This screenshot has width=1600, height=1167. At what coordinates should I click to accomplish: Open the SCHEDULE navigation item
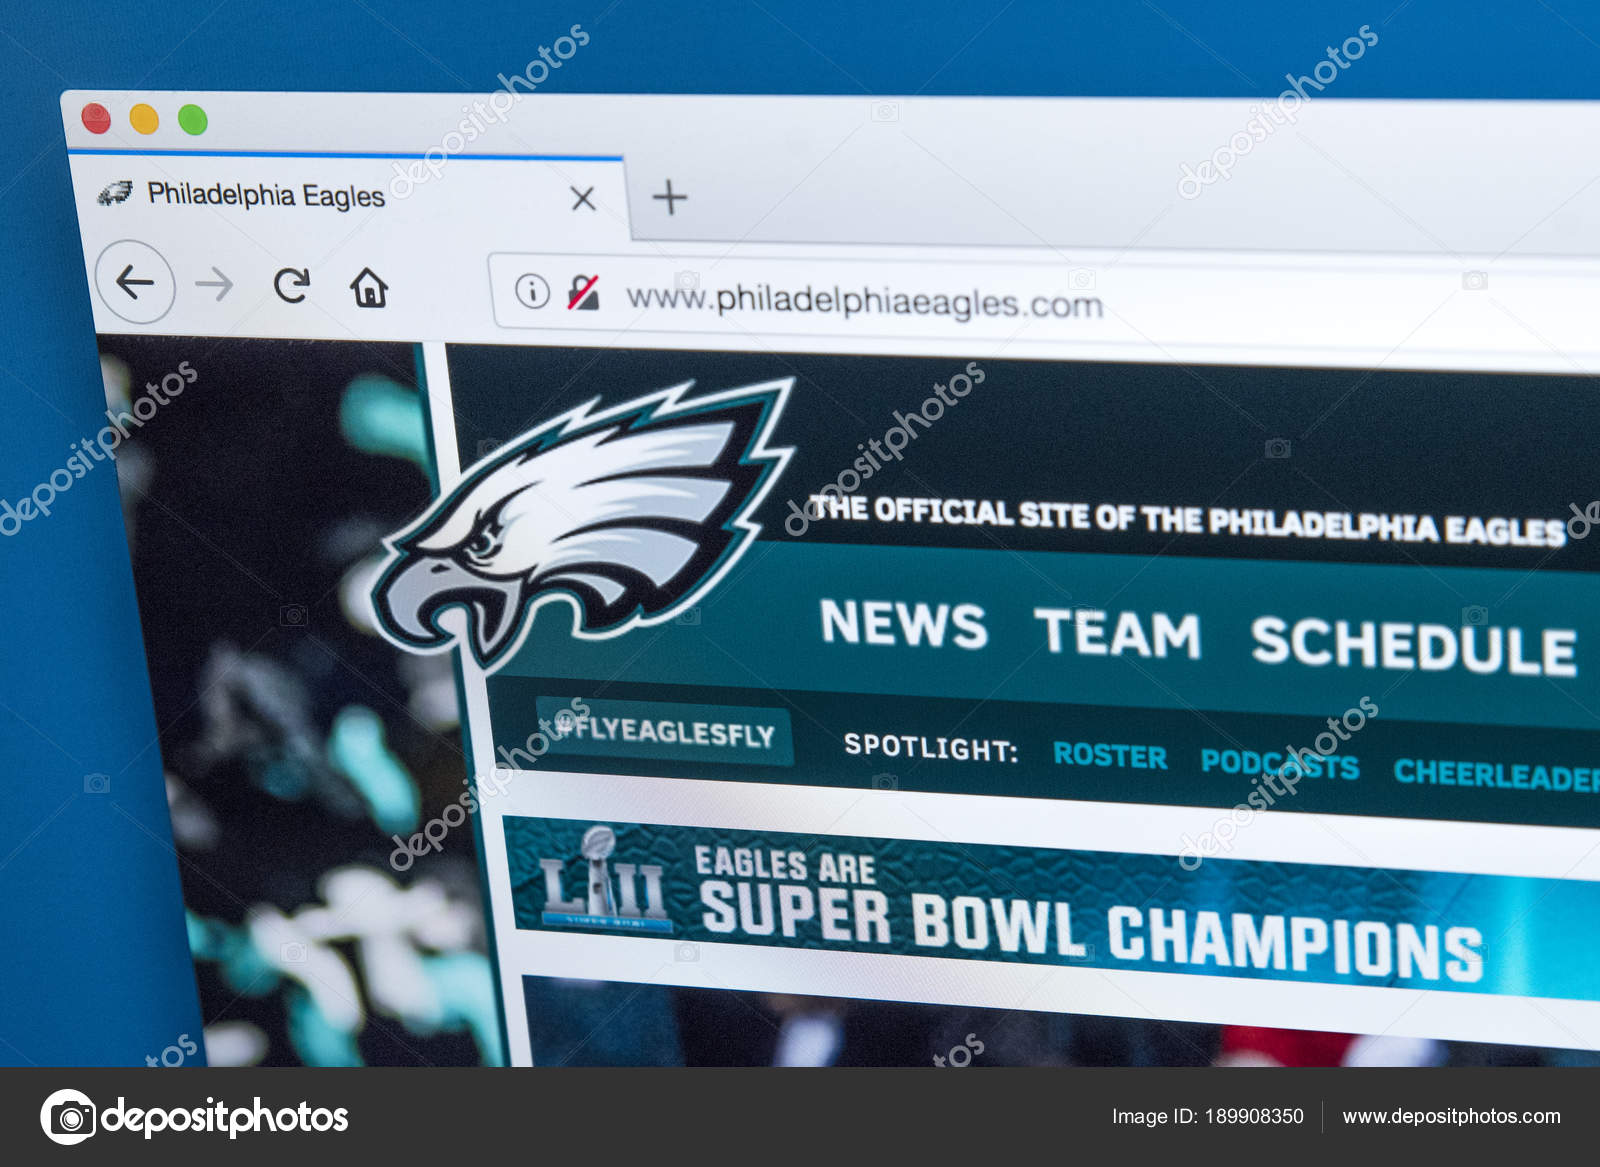click(1414, 646)
